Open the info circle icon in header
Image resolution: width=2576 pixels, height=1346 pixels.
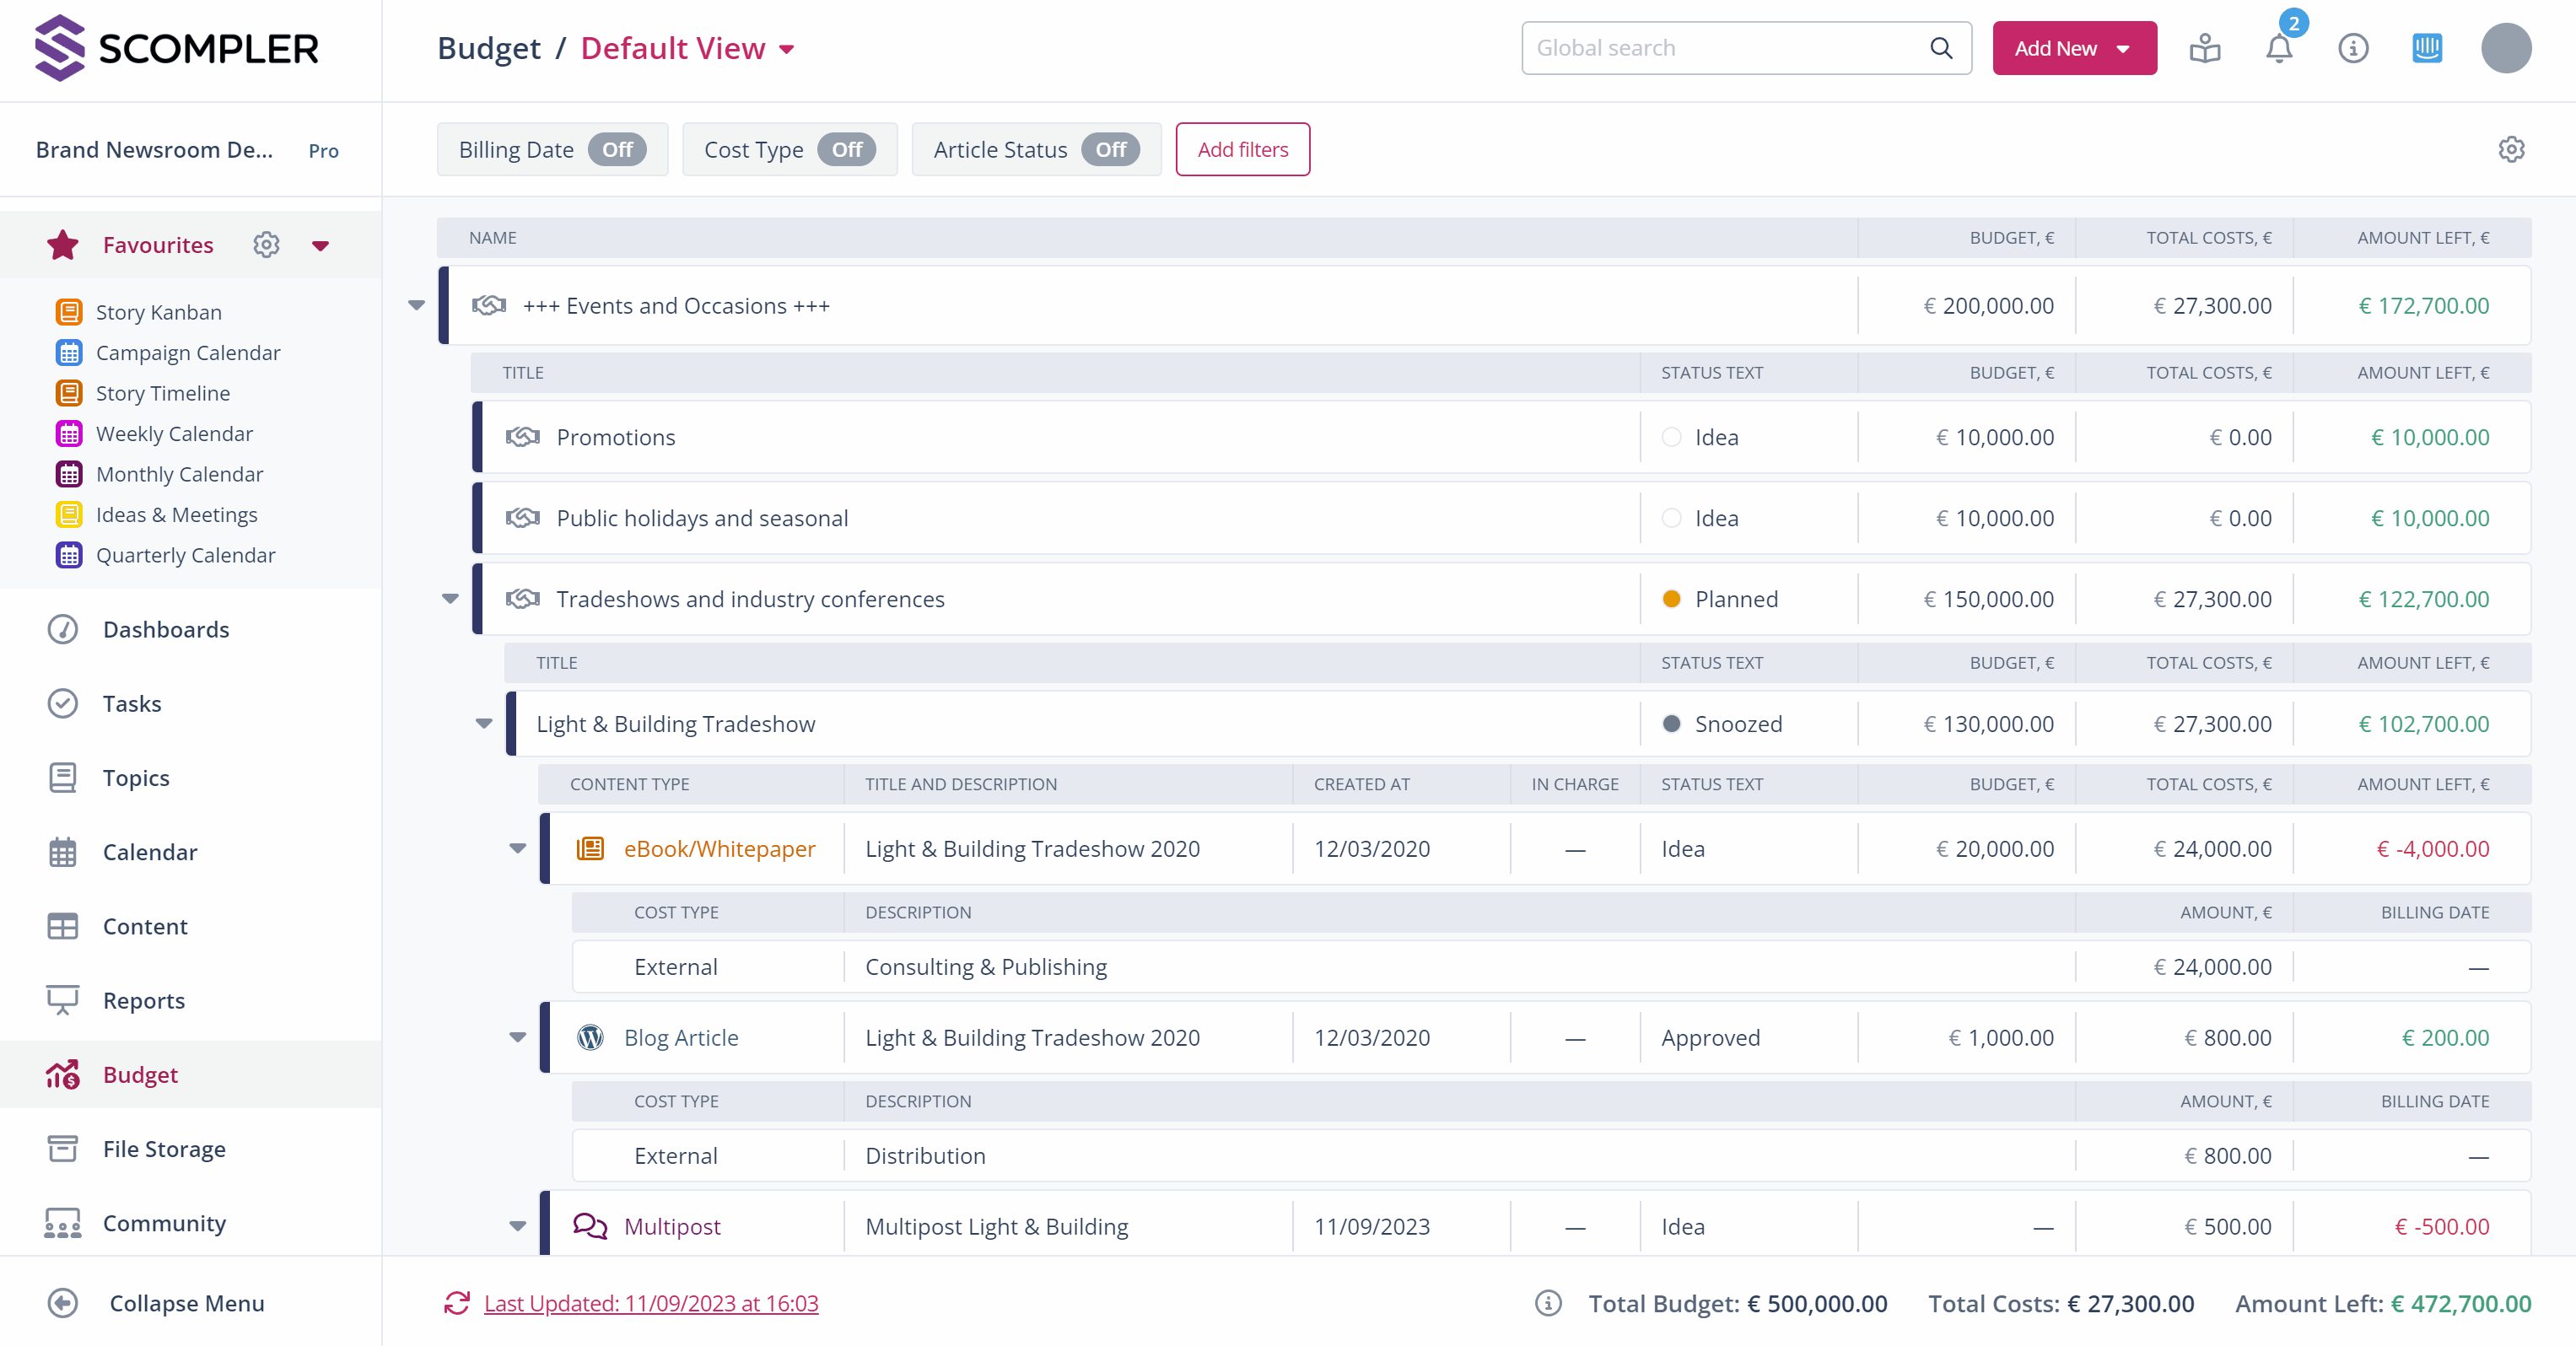click(x=2352, y=48)
